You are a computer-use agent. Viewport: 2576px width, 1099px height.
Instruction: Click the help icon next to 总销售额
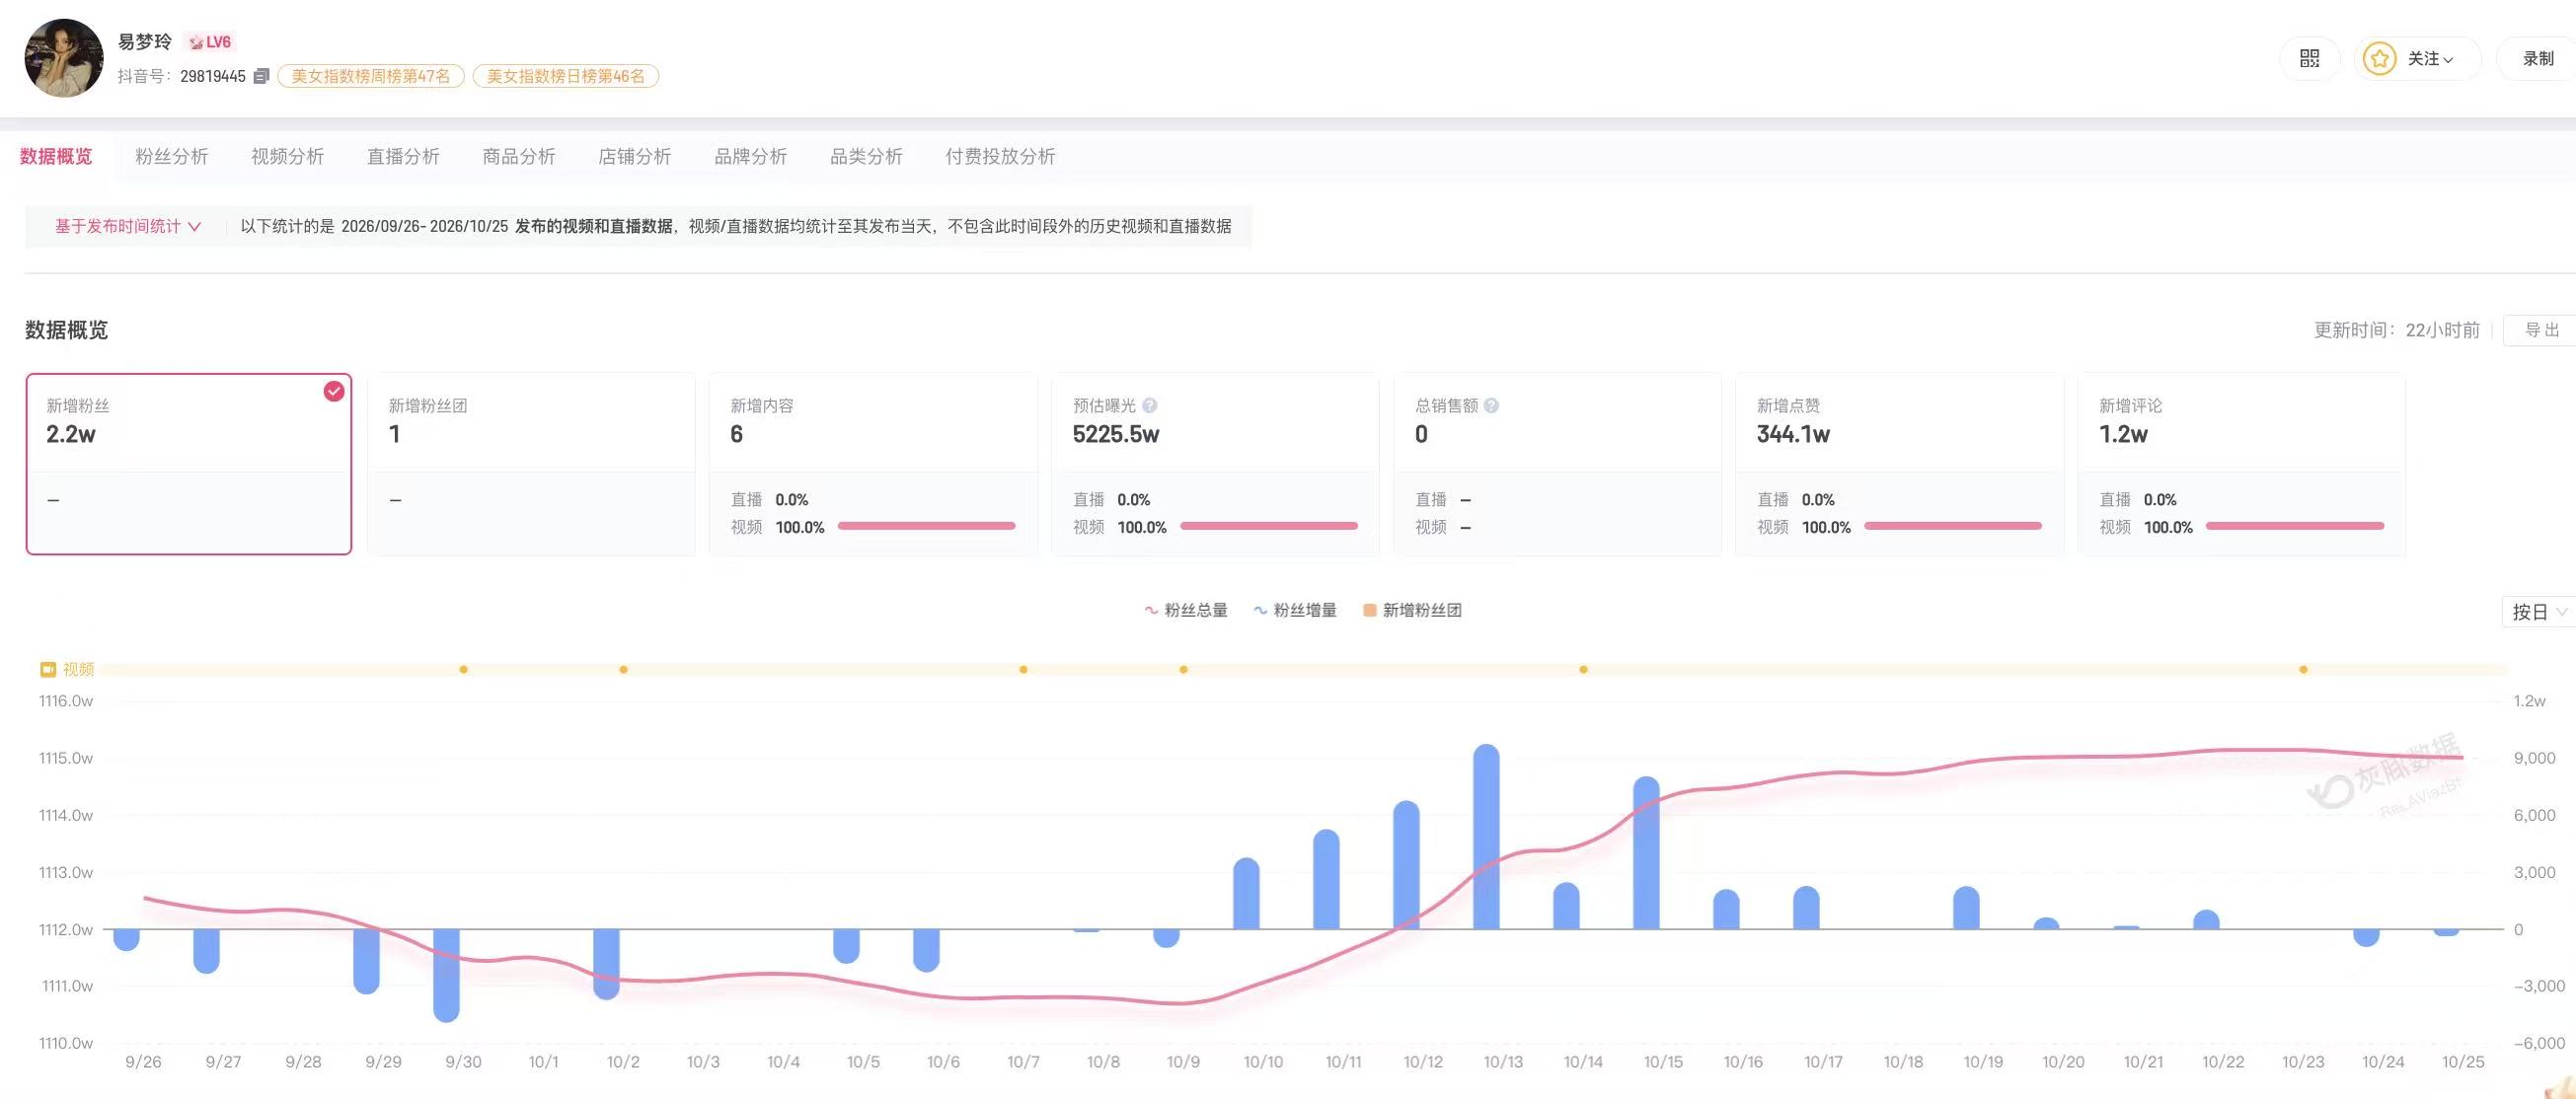click(x=1491, y=405)
